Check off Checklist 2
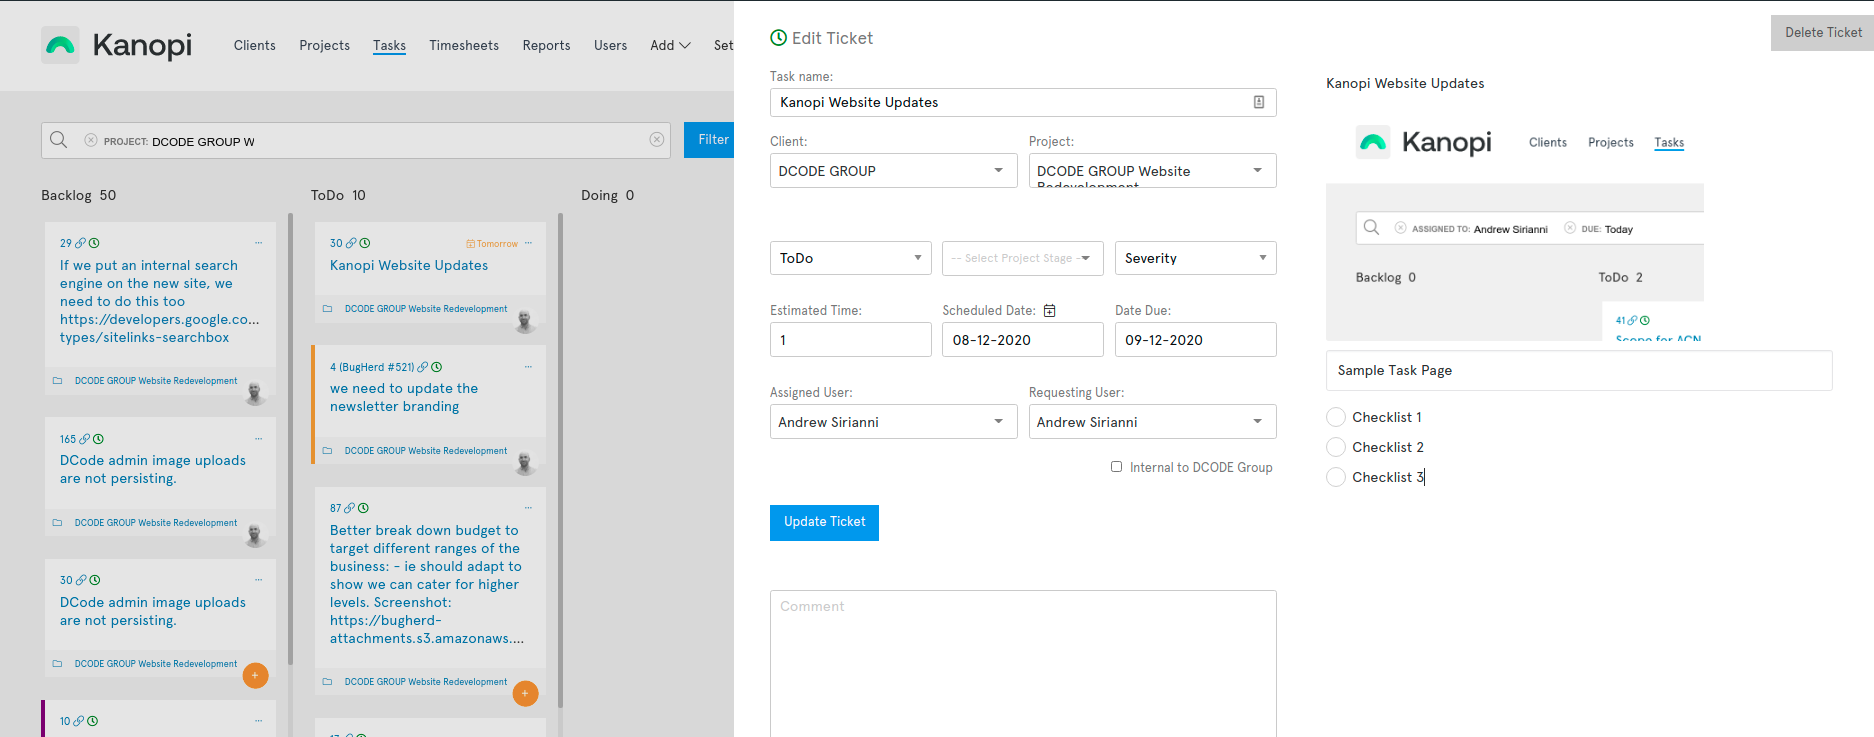Viewport: 1874px width, 737px height. pos(1336,447)
